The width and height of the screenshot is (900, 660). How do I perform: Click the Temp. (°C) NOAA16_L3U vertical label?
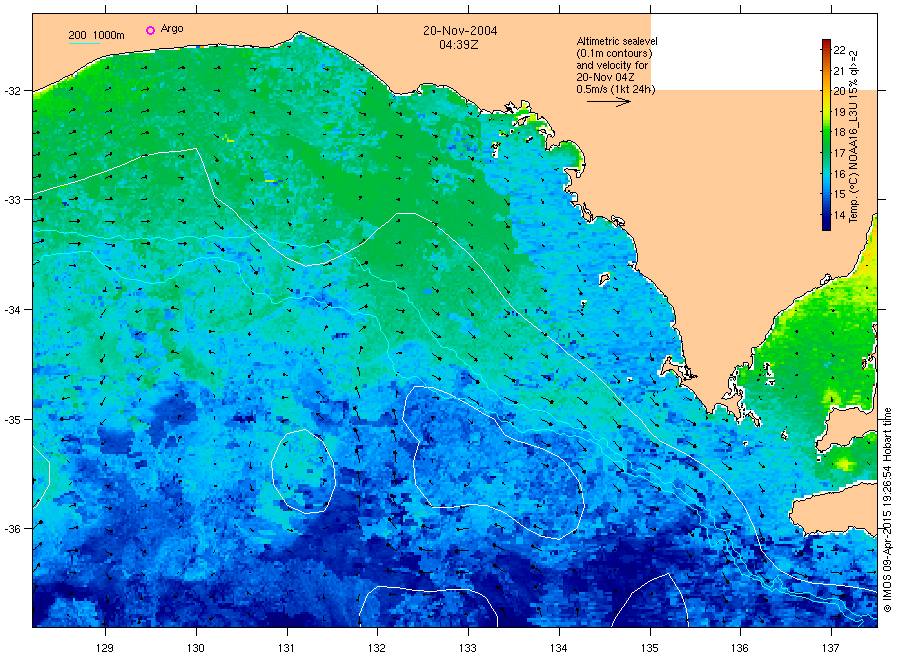pos(854,136)
